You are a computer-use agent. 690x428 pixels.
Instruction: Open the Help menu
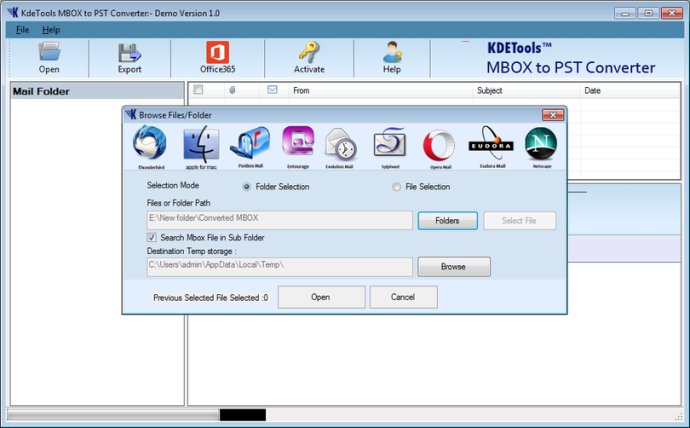51,30
